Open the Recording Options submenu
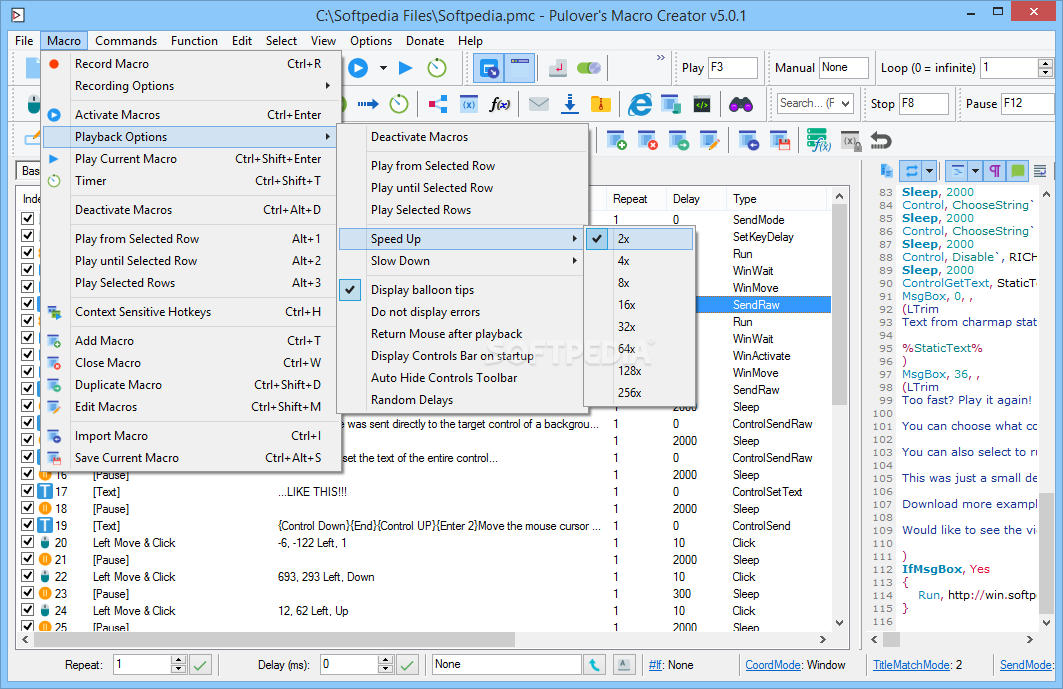This screenshot has width=1063, height=689. pyautogui.click(x=189, y=86)
